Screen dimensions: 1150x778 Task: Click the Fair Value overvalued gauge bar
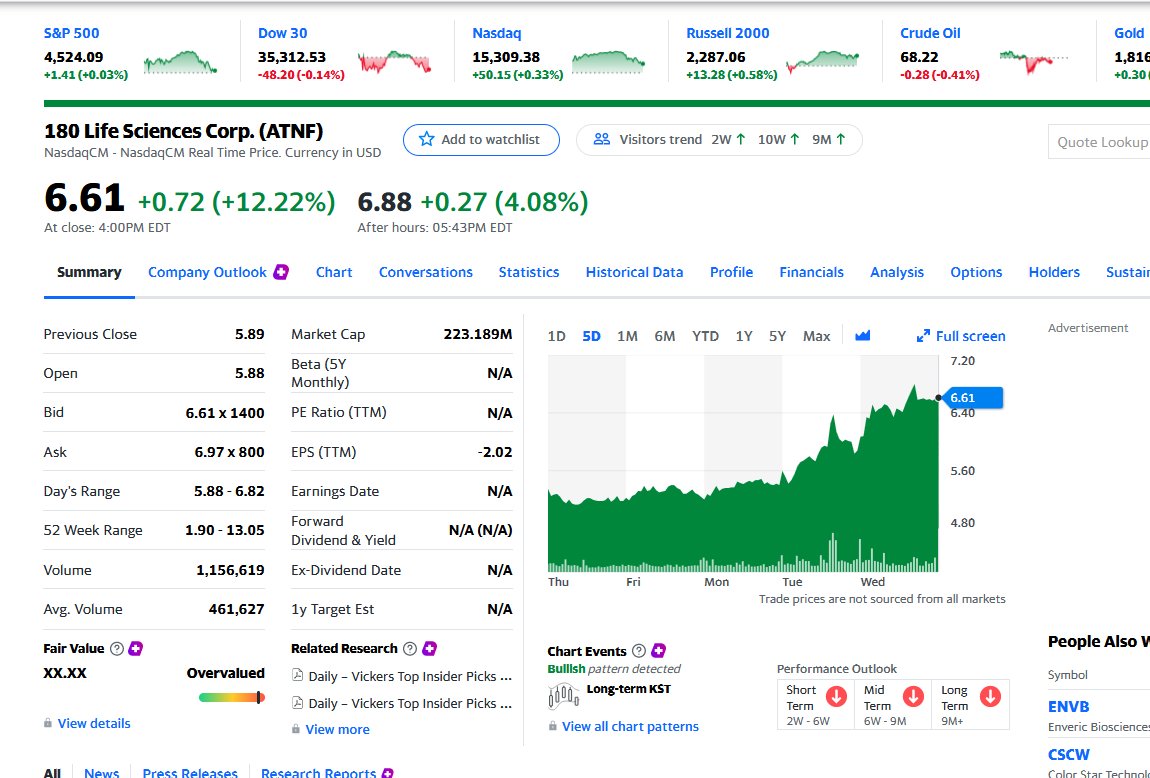[231, 697]
